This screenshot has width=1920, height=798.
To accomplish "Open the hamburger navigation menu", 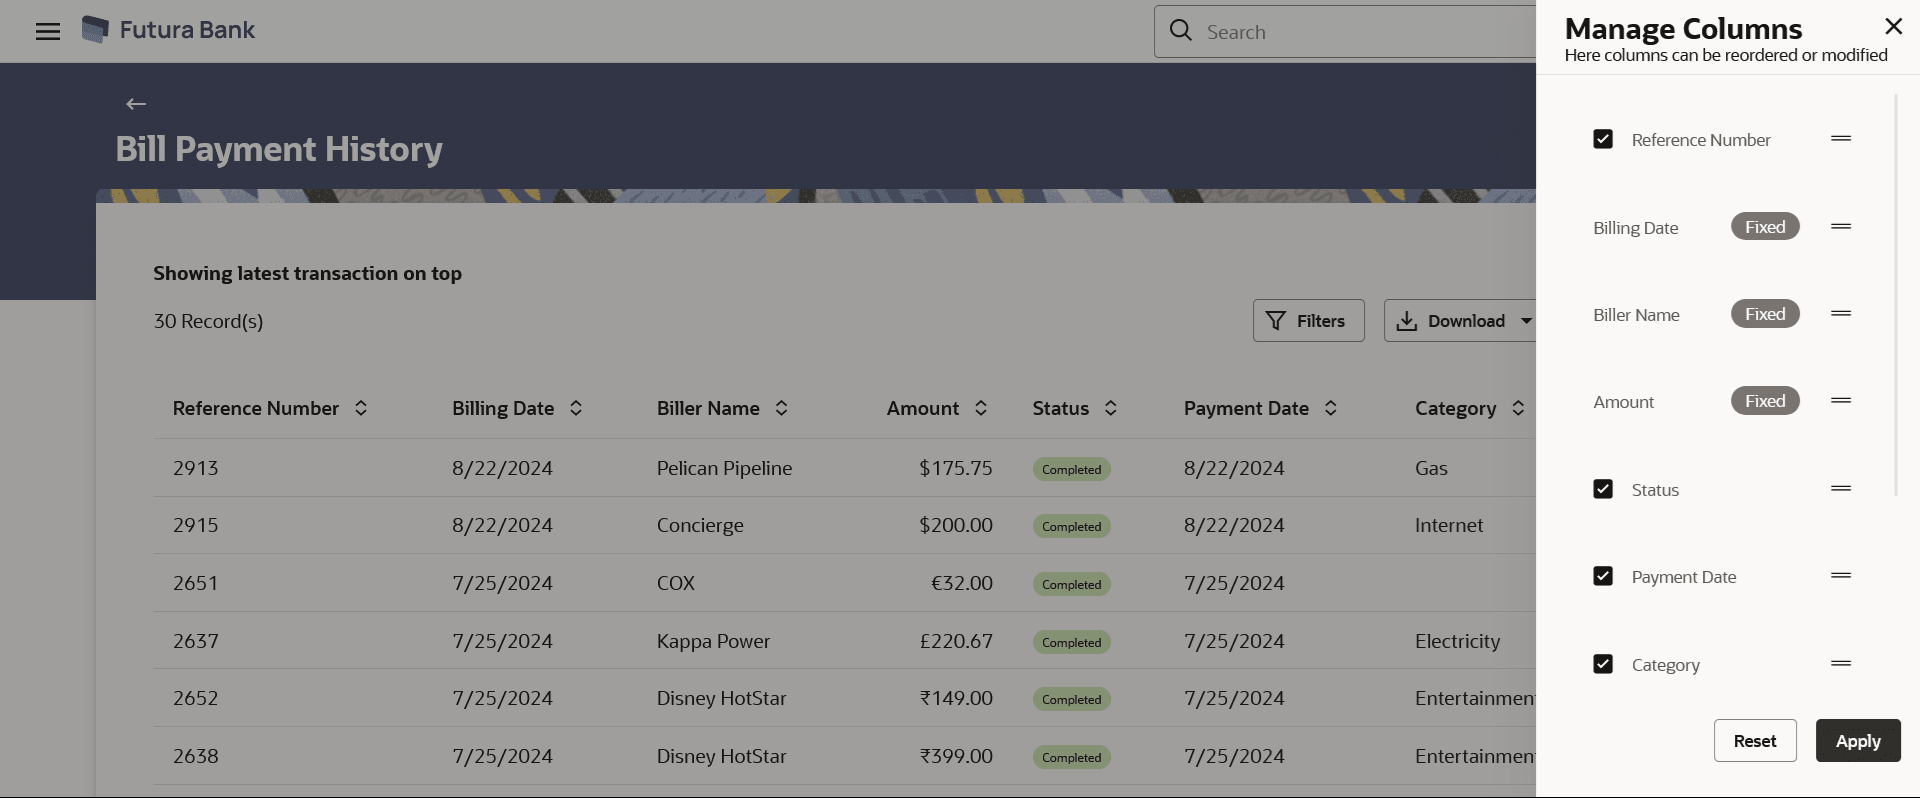I will (48, 31).
